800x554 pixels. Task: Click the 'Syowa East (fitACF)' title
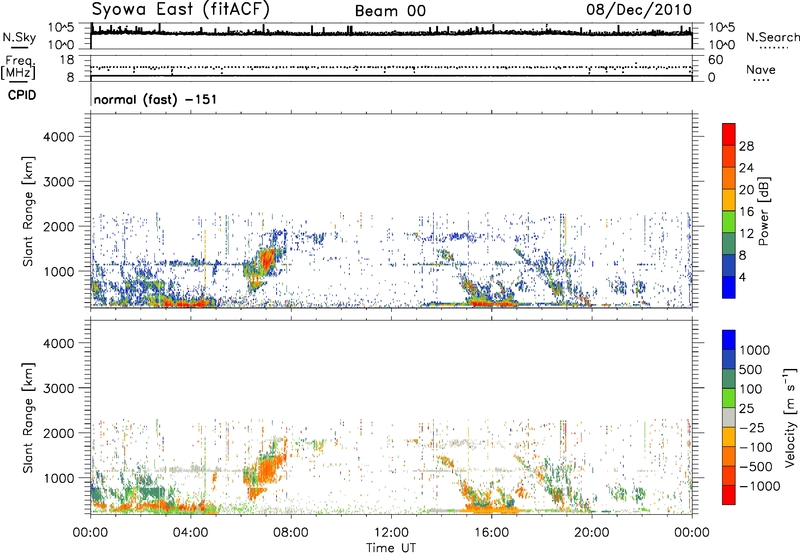180,10
